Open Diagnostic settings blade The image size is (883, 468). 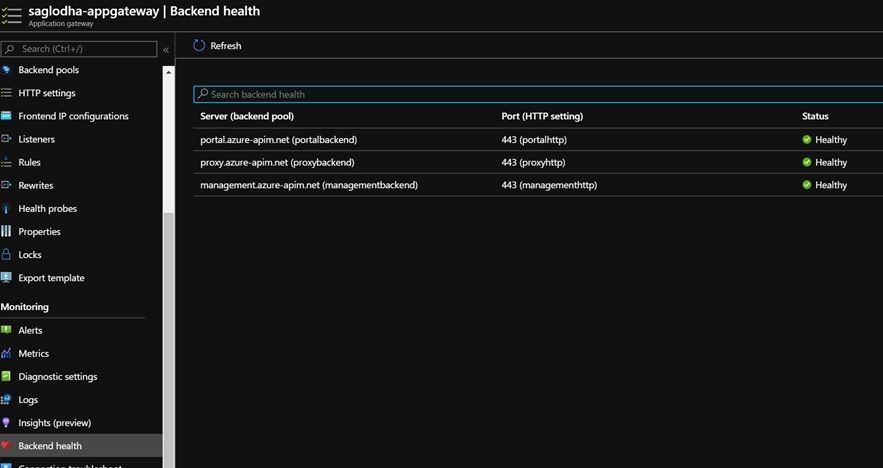point(81,376)
